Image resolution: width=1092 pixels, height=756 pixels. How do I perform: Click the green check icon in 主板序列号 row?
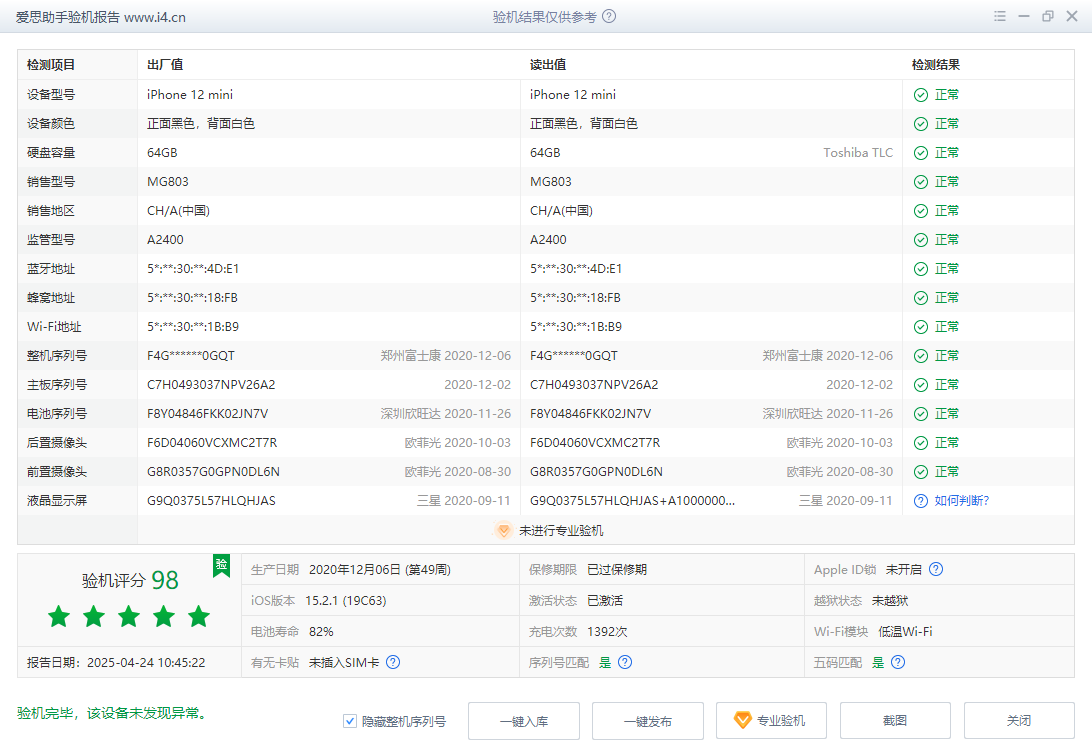pos(921,385)
